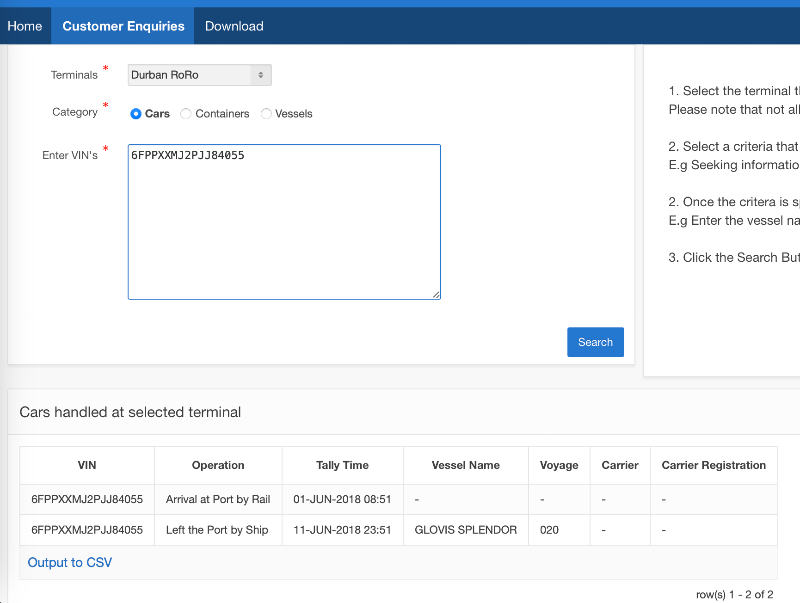Click the Category field label
The image size is (800, 603).
(75, 112)
